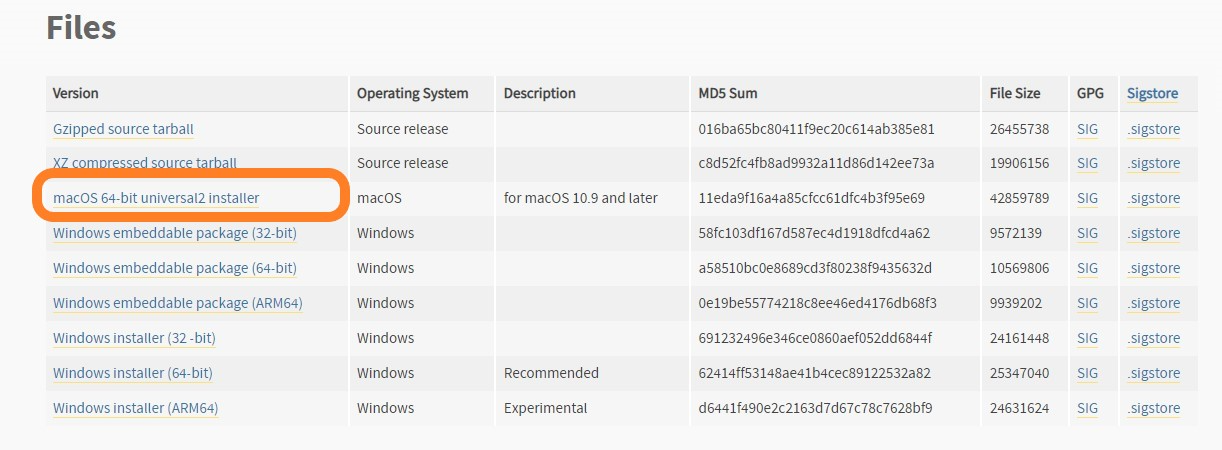Open .sigstore for Gzipped source tarball
The image size is (1222, 450).
(x=1153, y=129)
